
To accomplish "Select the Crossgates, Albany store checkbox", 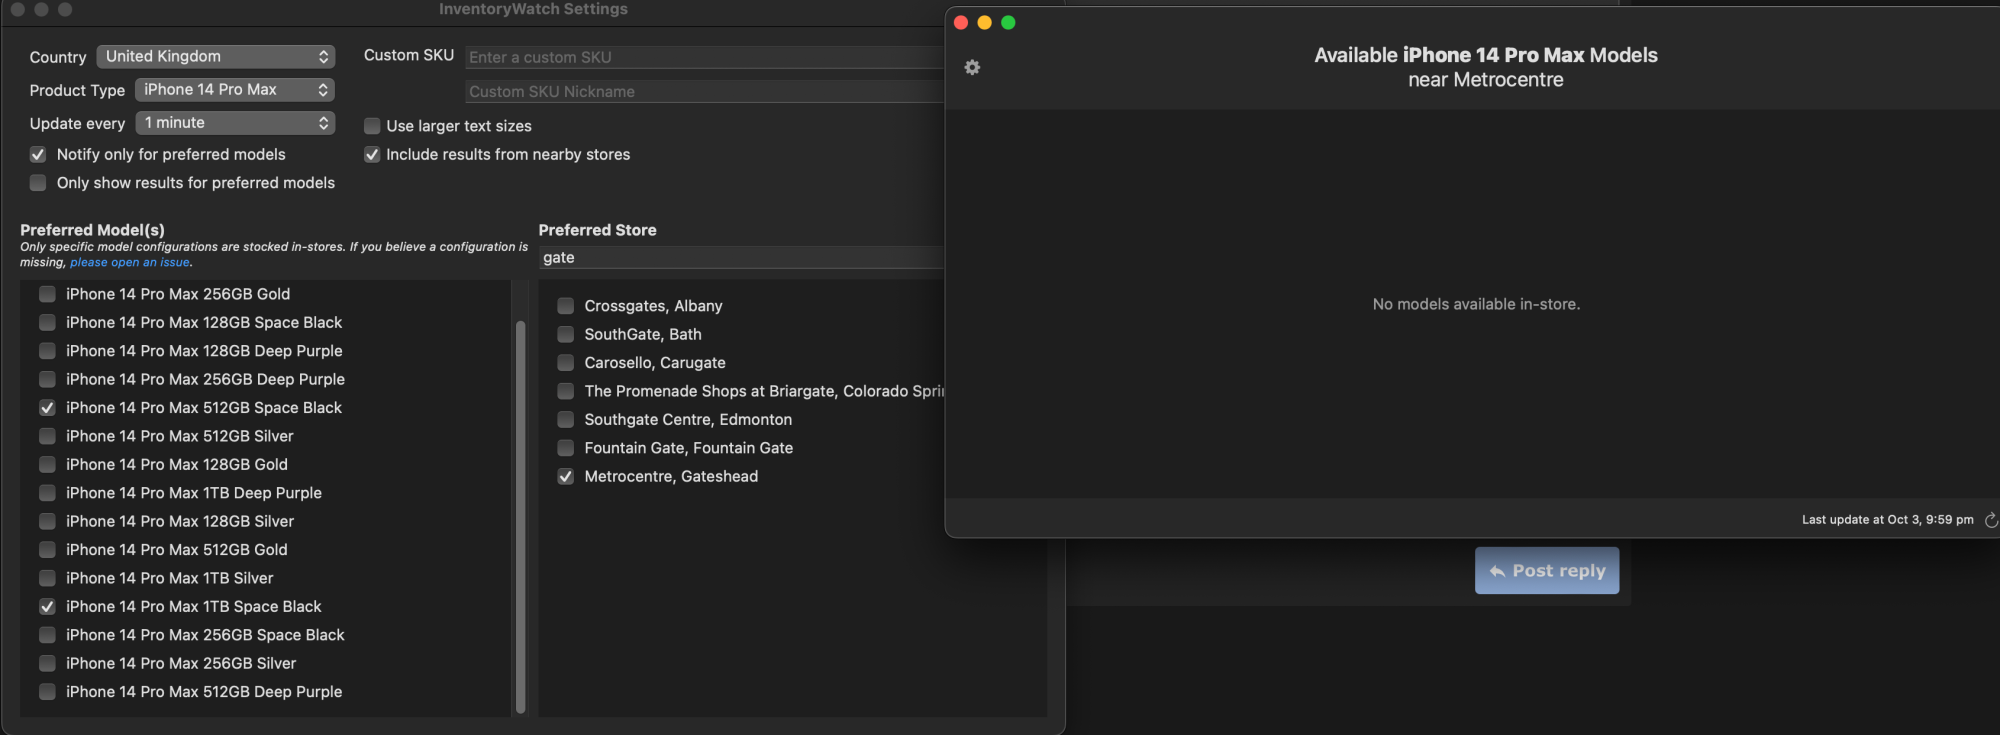I will (x=566, y=306).
